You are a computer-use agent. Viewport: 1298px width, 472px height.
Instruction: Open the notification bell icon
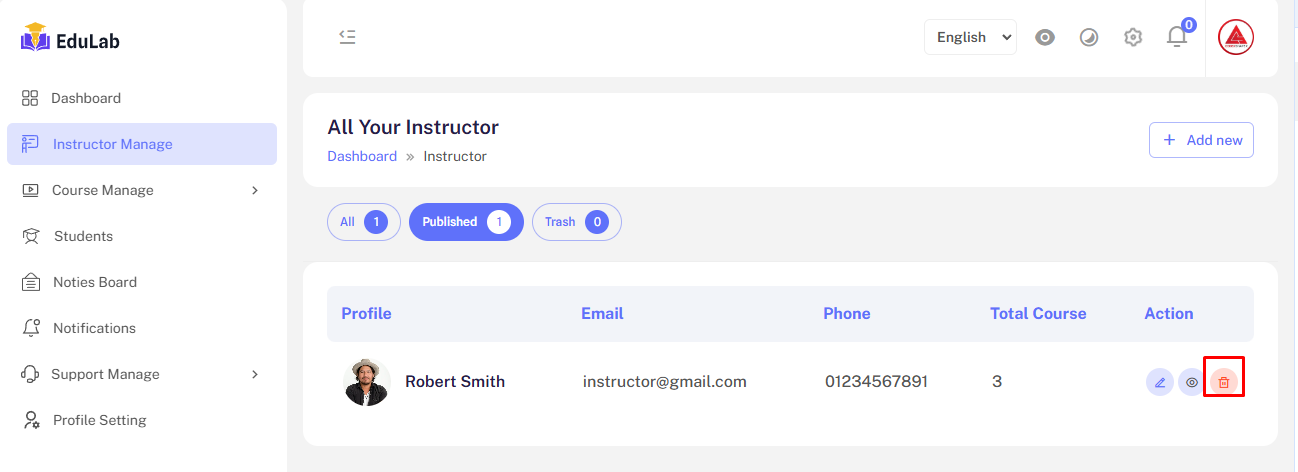(x=1177, y=37)
